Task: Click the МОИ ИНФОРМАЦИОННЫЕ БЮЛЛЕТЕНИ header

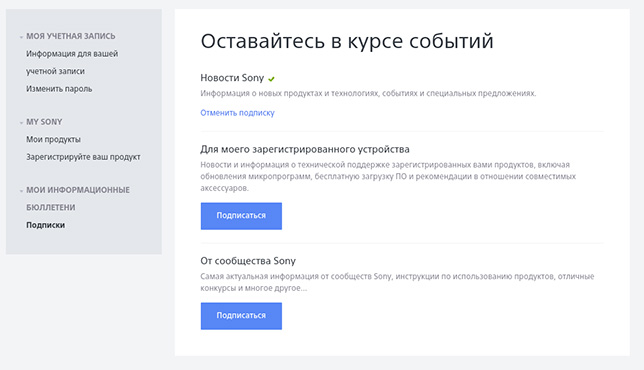Action: [78, 199]
